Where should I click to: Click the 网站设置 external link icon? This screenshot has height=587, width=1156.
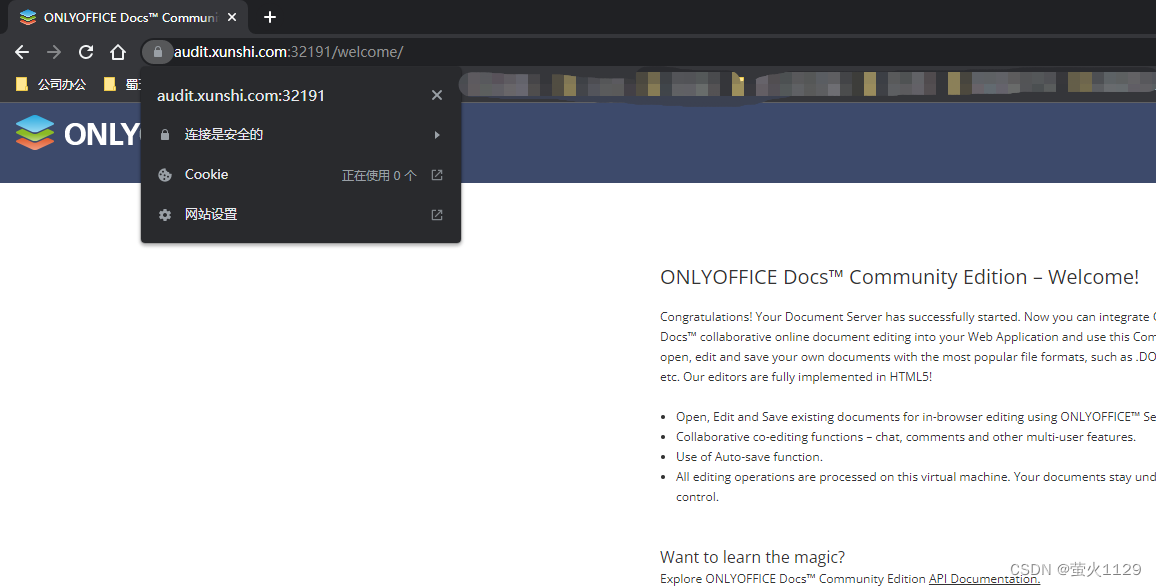pos(436,215)
